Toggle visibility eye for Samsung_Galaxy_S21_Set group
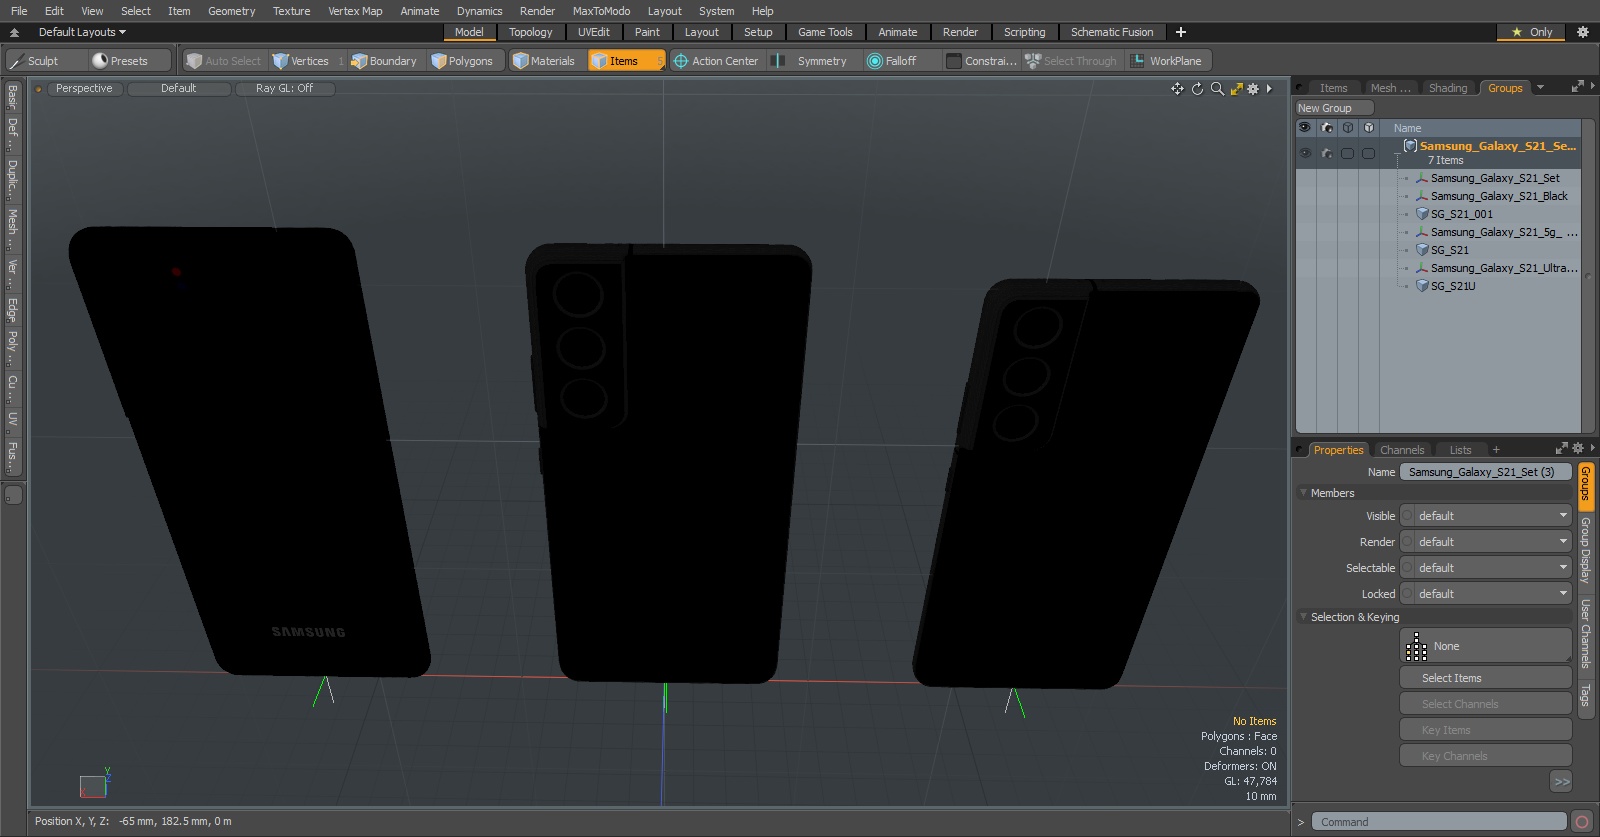The width and height of the screenshot is (1600, 837). point(1305,153)
